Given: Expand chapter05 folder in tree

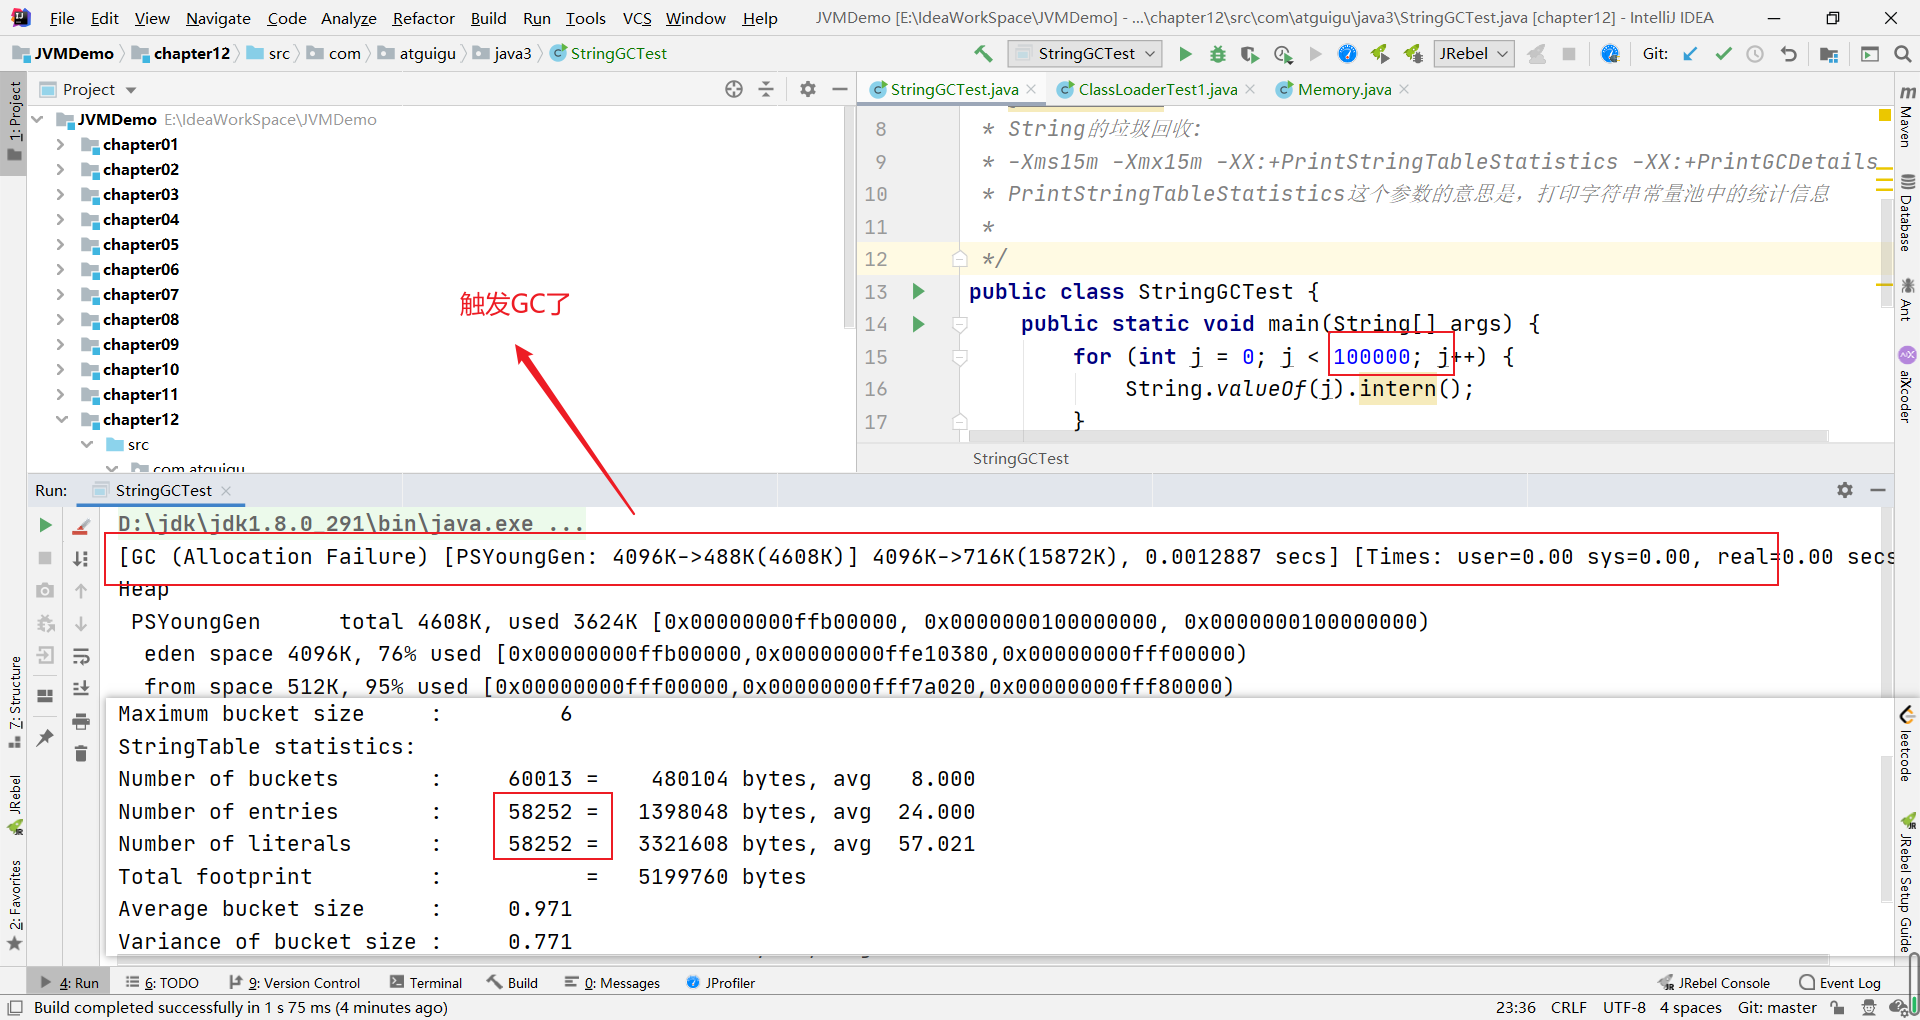Looking at the screenshot, I should [x=60, y=244].
